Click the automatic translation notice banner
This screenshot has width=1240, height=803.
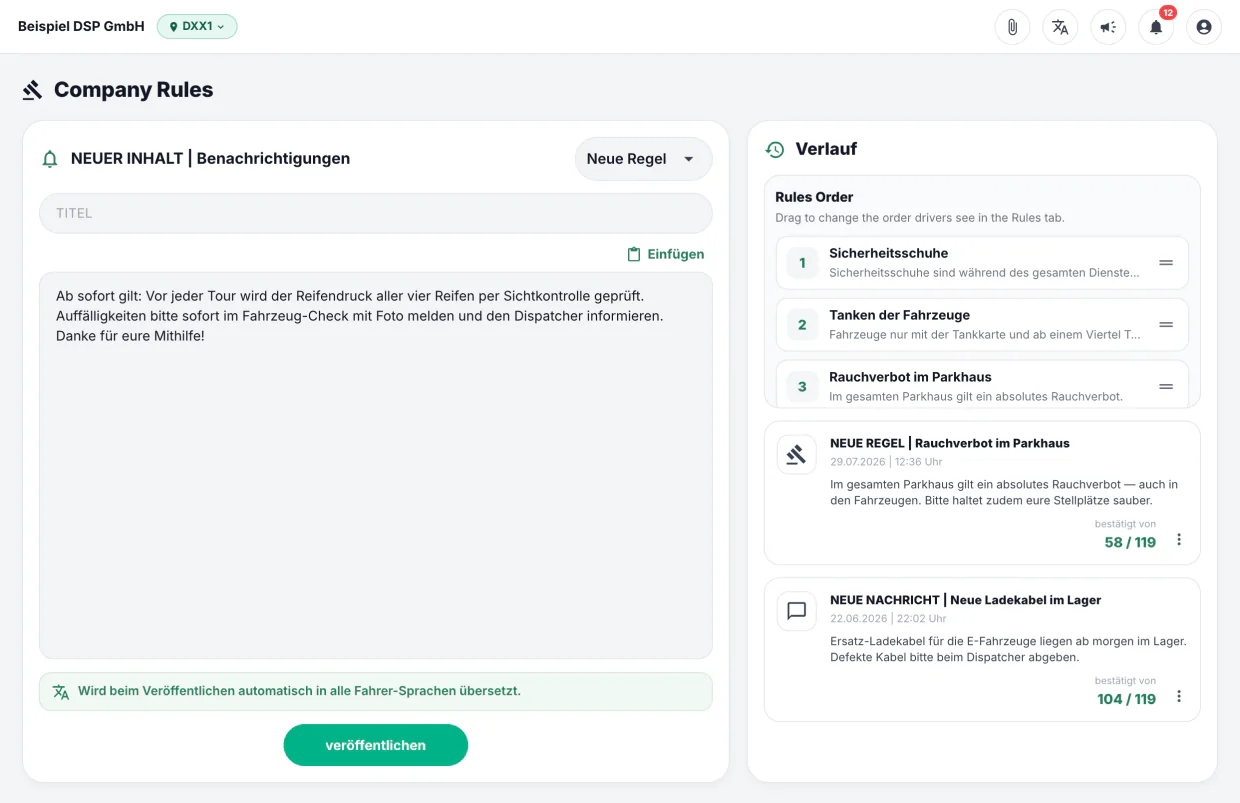click(376, 692)
